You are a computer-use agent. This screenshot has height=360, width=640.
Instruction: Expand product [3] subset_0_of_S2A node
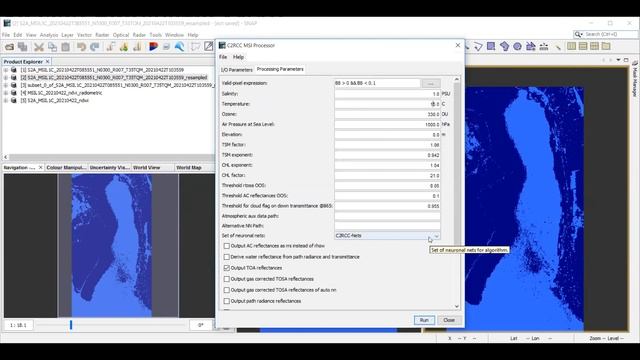coord(6,85)
